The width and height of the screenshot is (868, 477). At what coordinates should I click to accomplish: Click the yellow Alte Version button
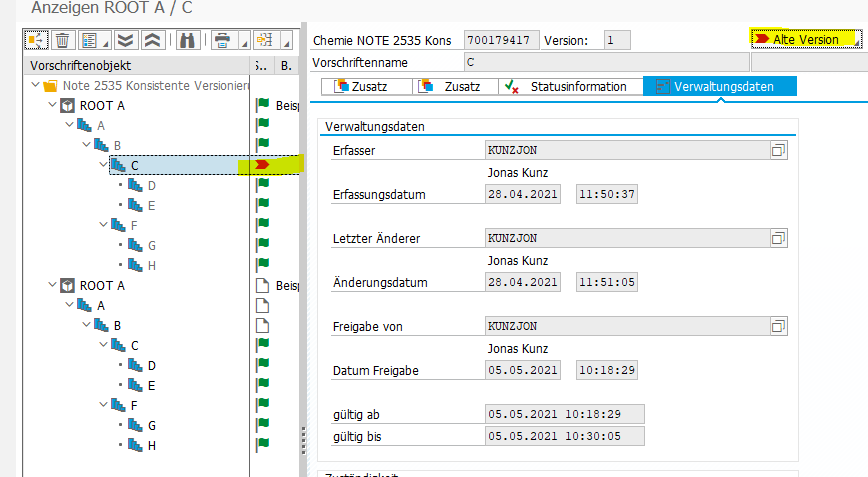804,39
